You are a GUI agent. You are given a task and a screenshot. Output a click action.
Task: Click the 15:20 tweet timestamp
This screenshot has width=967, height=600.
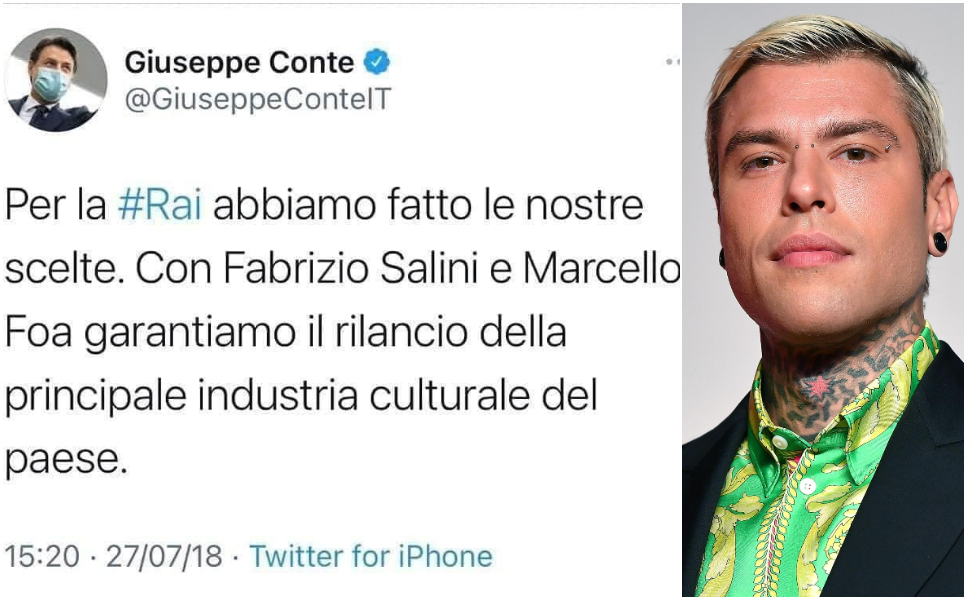pos(41,555)
